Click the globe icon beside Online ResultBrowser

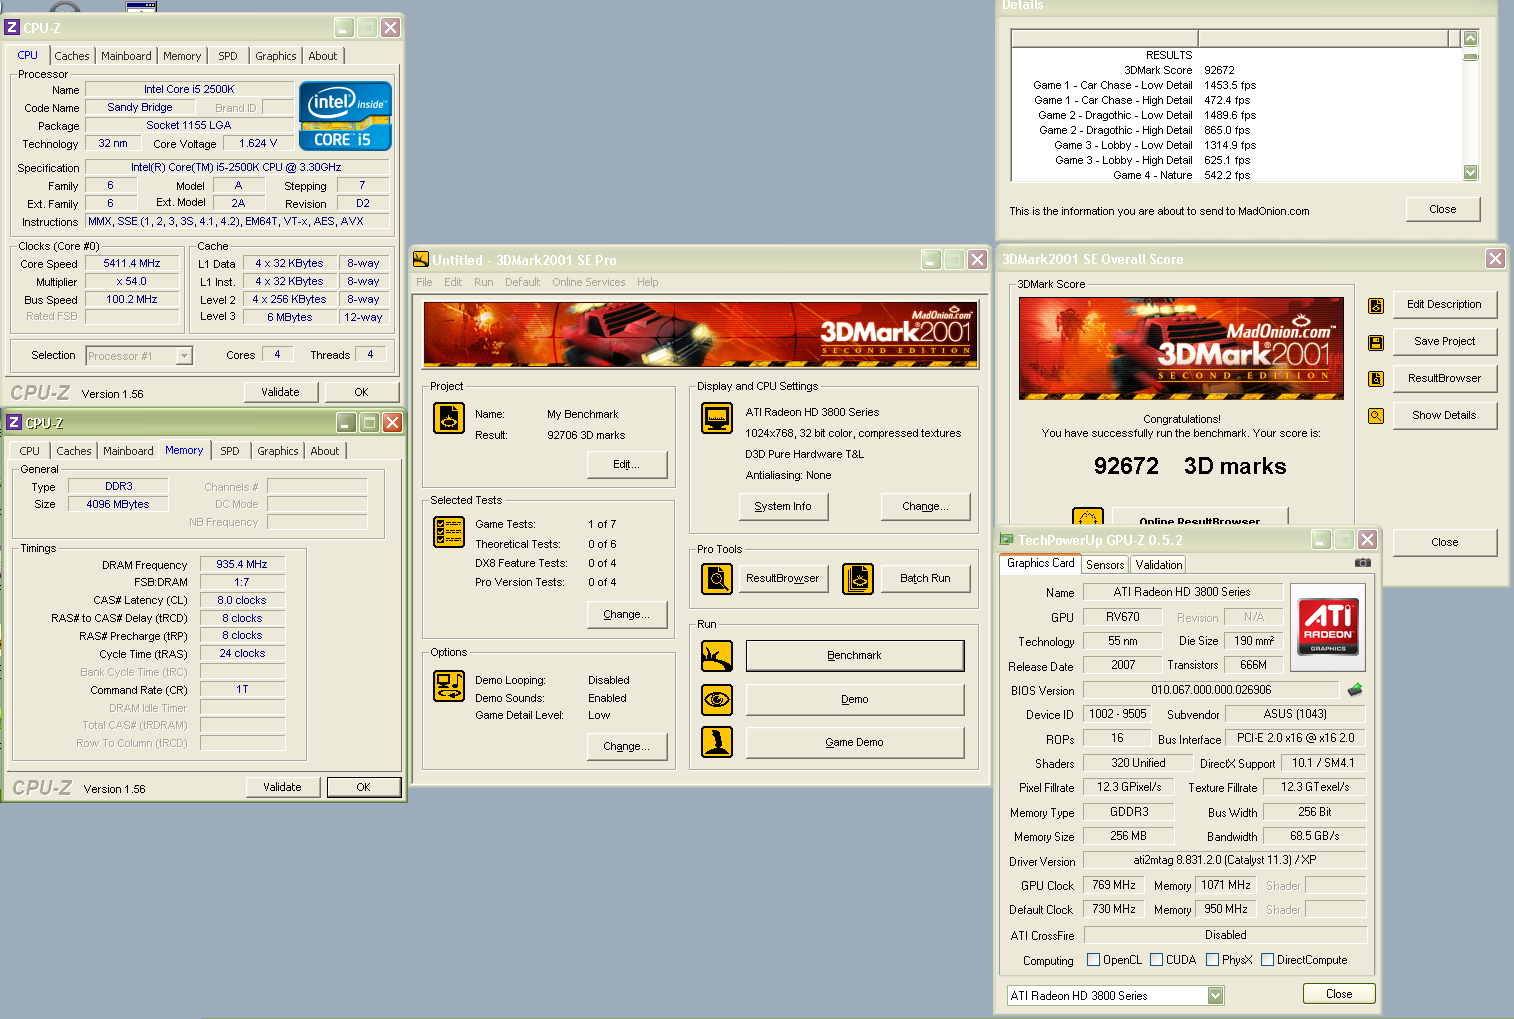tap(1088, 517)
